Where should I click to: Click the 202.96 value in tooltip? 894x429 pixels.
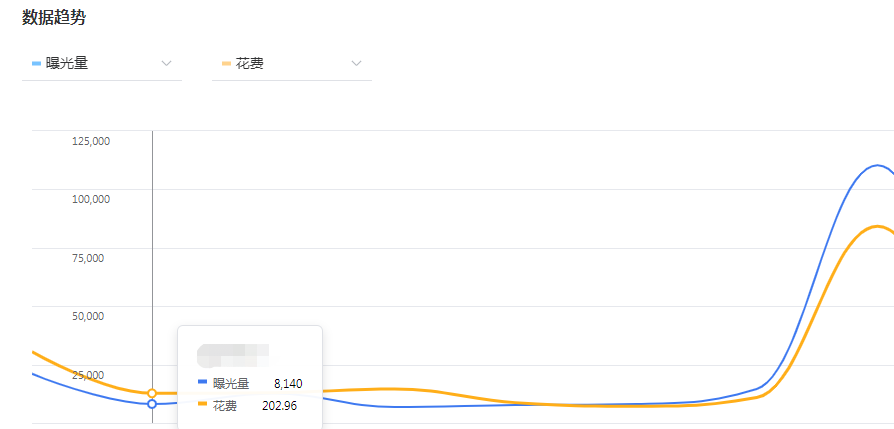(279, 405)
